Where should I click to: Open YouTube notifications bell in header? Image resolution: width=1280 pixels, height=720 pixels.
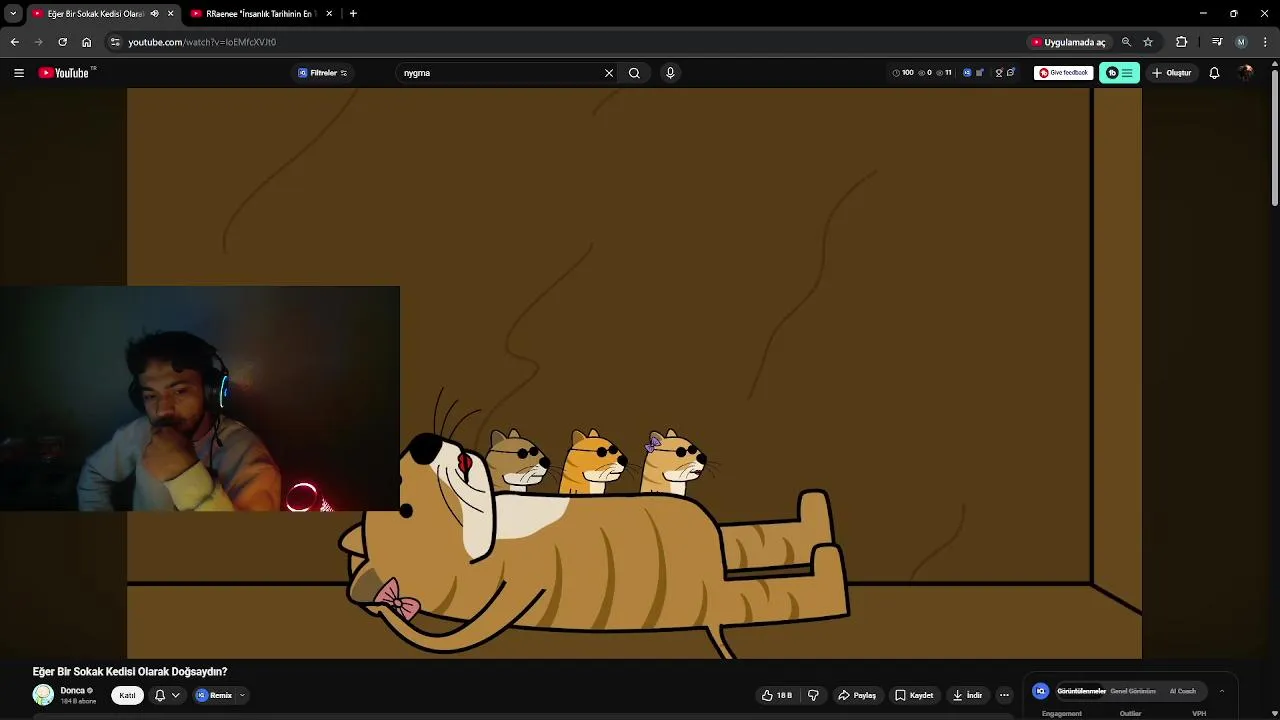click(x=1214, y=73)
